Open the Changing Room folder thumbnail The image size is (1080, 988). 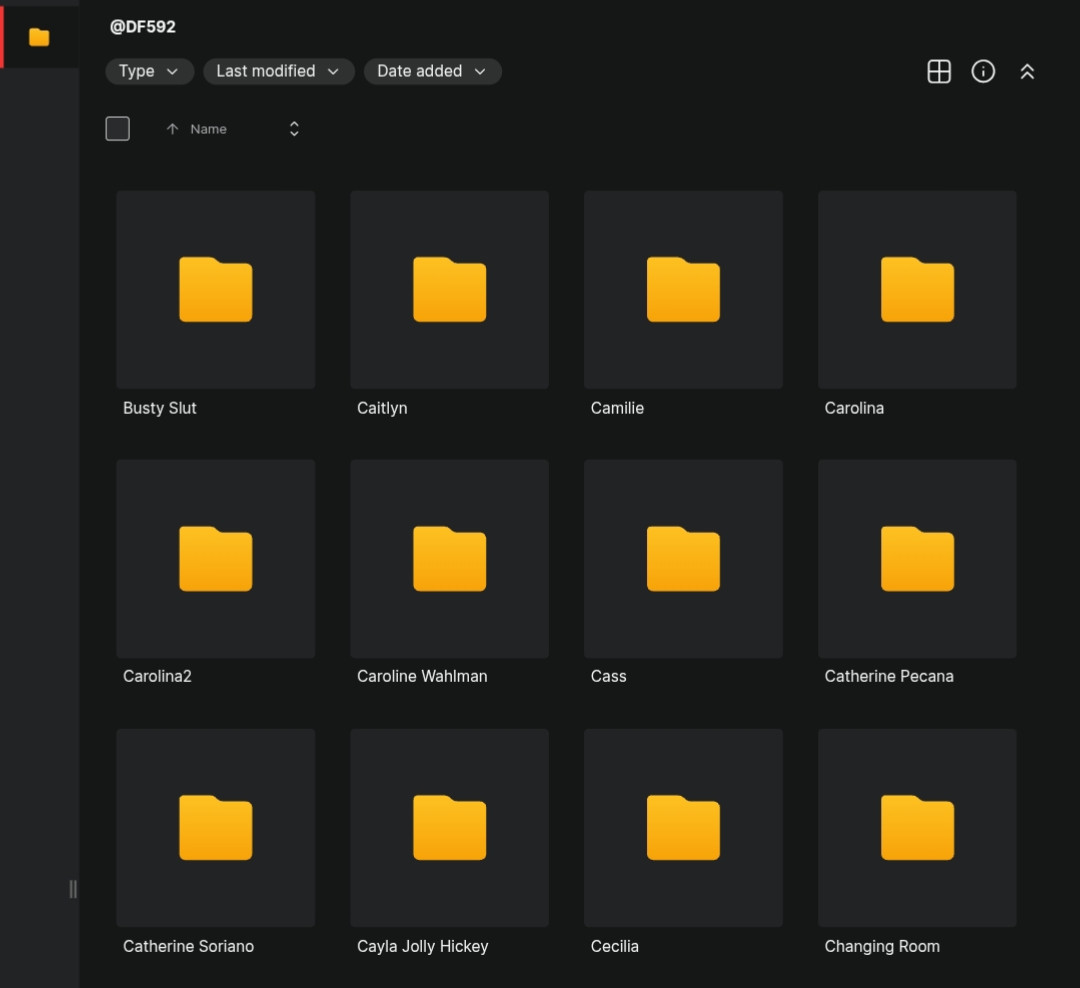click(x=917, y=828)
